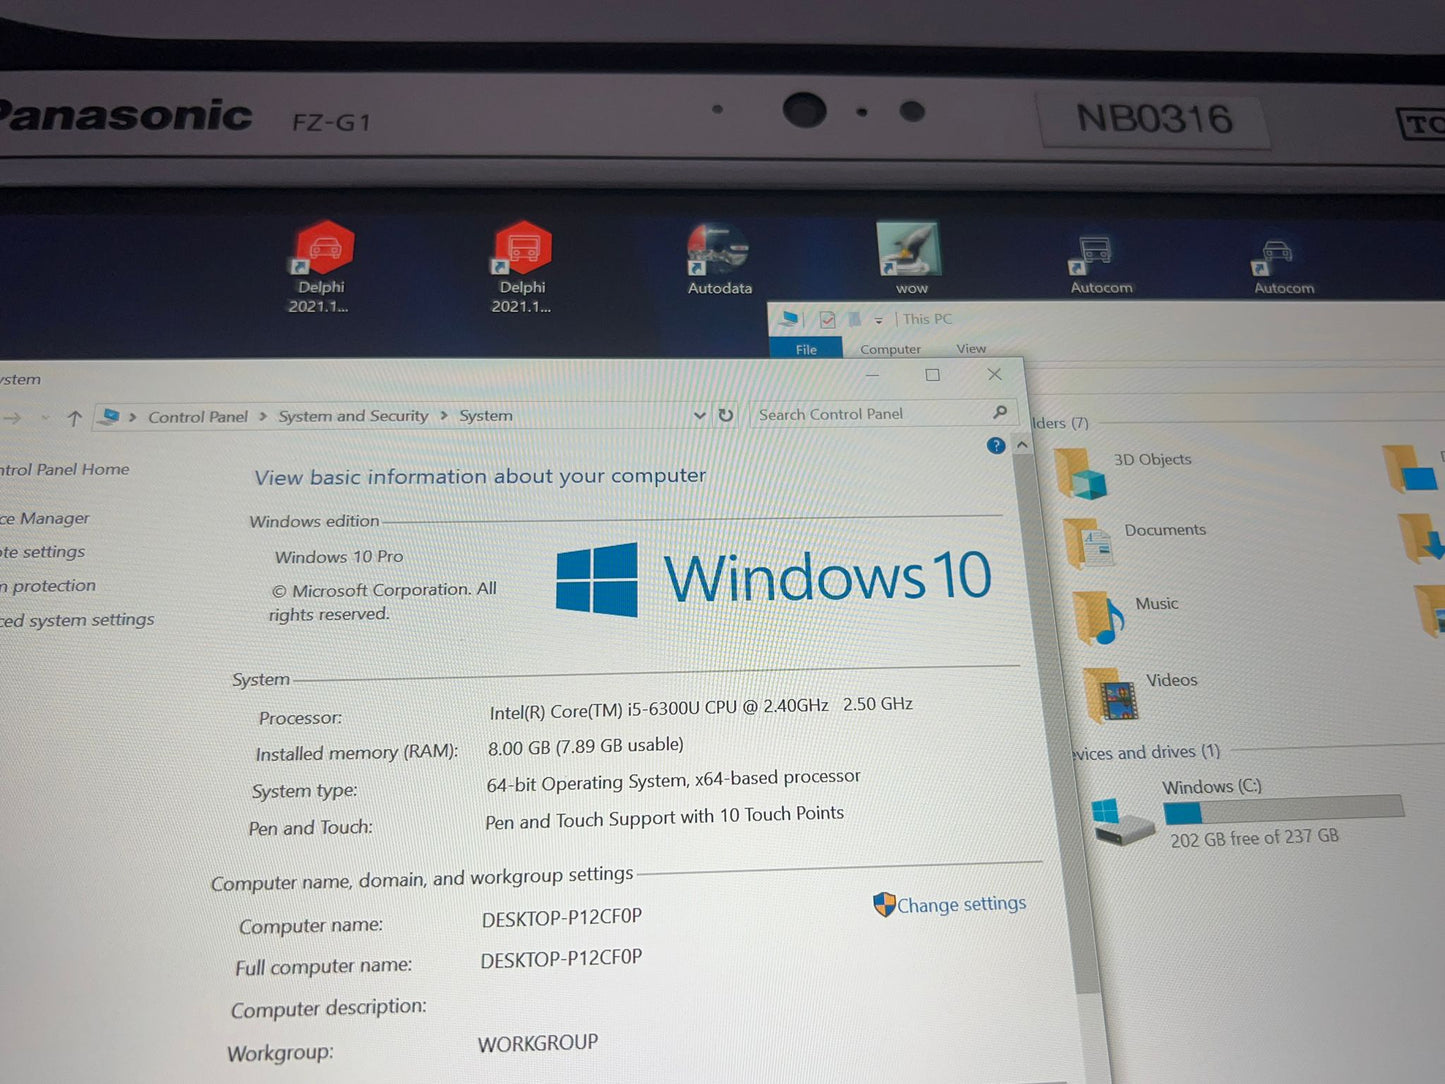
Task: Click the refresh icon in address bar
Action: pos(726,415)
